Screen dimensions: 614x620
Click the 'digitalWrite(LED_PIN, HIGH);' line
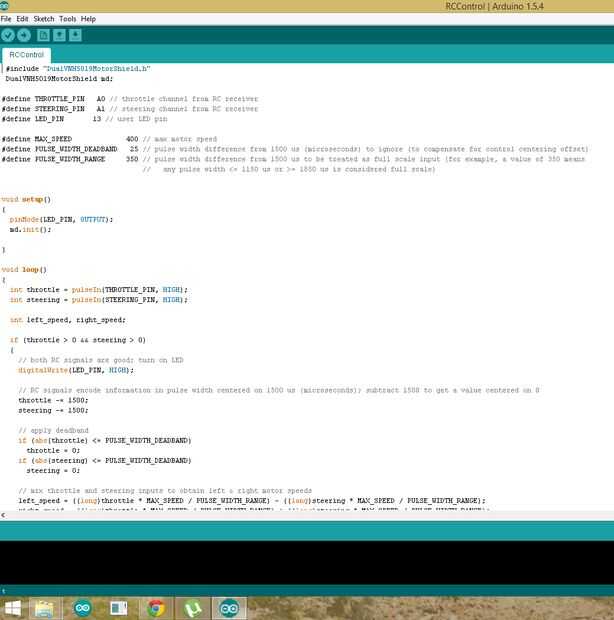tap(76, 370)
